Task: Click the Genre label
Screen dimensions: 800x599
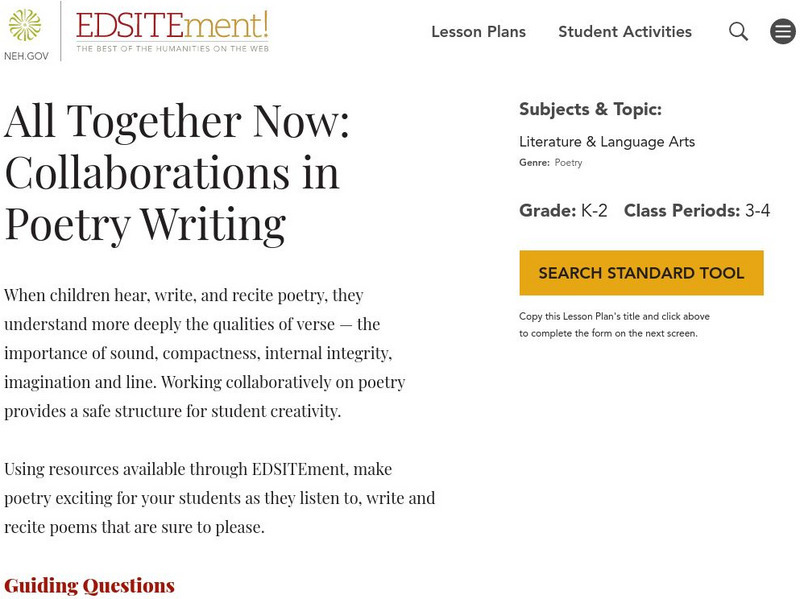Action: tap(533, 163)
